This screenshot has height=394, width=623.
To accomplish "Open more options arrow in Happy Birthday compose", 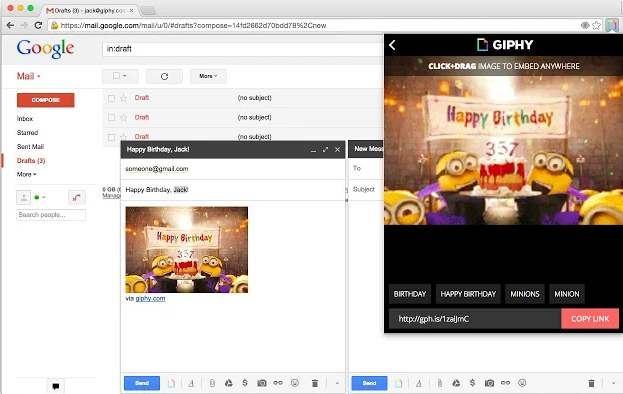I will [337, 383].
